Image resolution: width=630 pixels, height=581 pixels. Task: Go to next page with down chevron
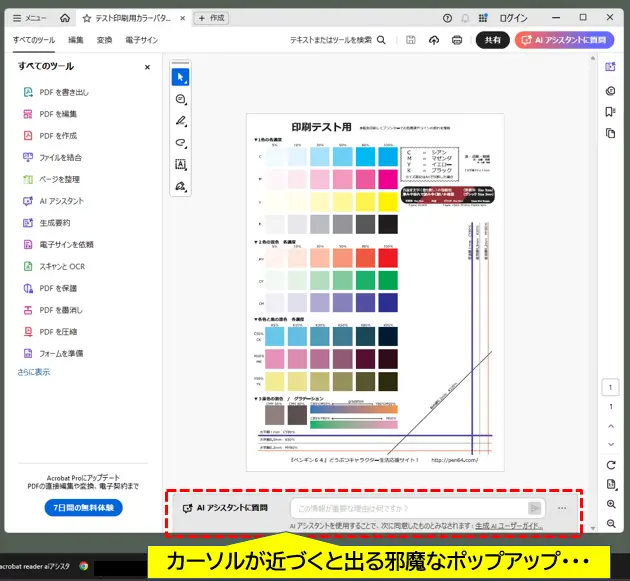point(611,444)
